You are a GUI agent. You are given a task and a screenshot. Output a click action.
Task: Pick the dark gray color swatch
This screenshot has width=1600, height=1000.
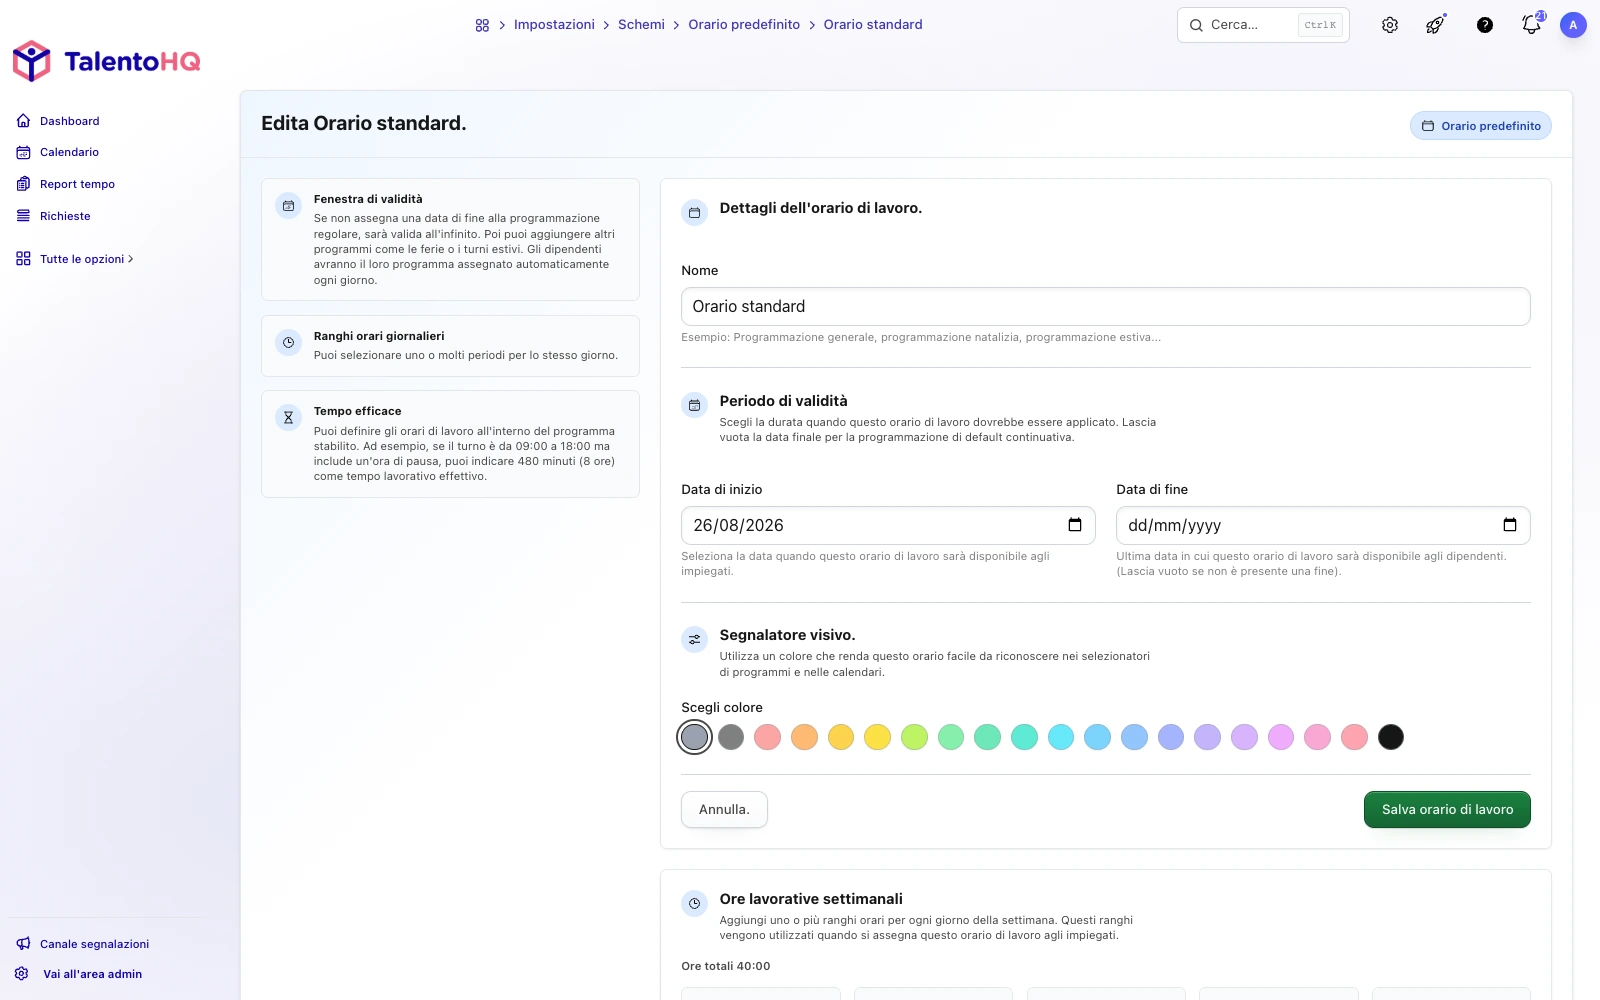tap(731, 737)
